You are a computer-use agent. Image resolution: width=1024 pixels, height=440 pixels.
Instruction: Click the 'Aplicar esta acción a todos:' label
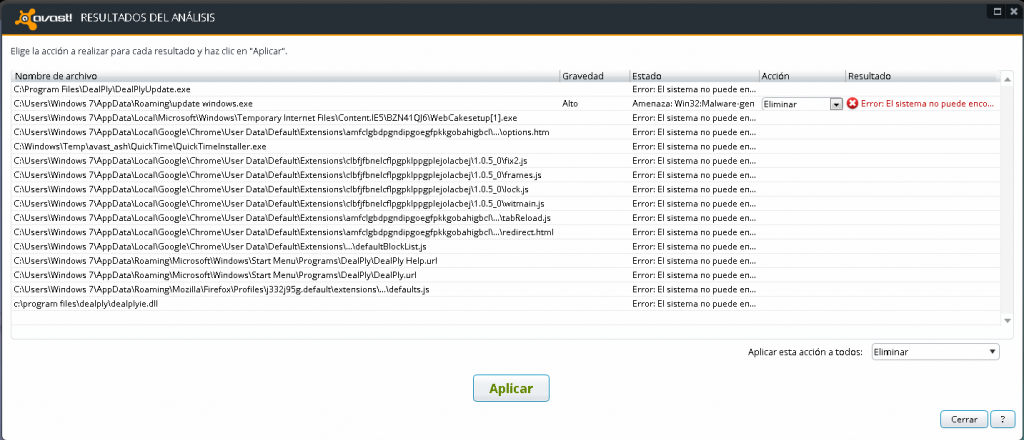[x=805, y=353]
